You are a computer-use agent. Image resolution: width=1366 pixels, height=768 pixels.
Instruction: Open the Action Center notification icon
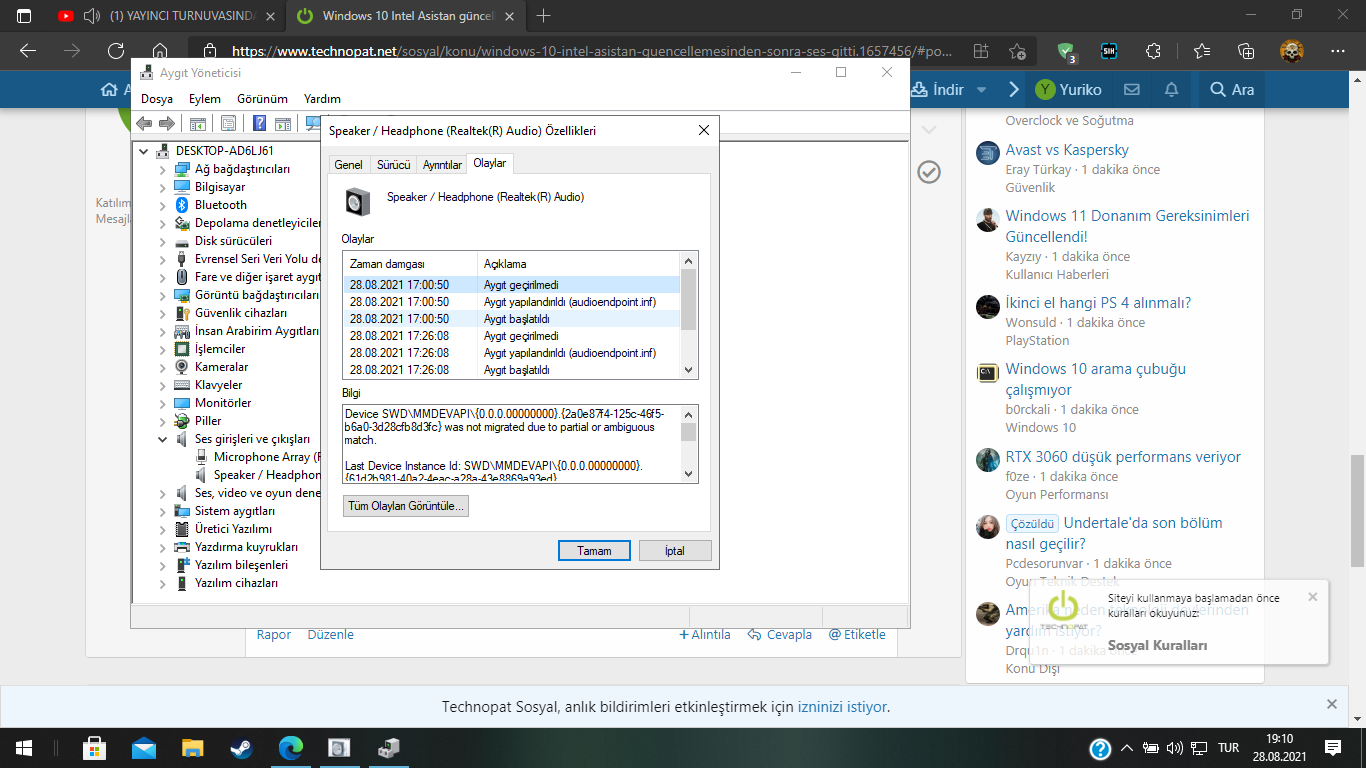click(x=1333, y=748)
